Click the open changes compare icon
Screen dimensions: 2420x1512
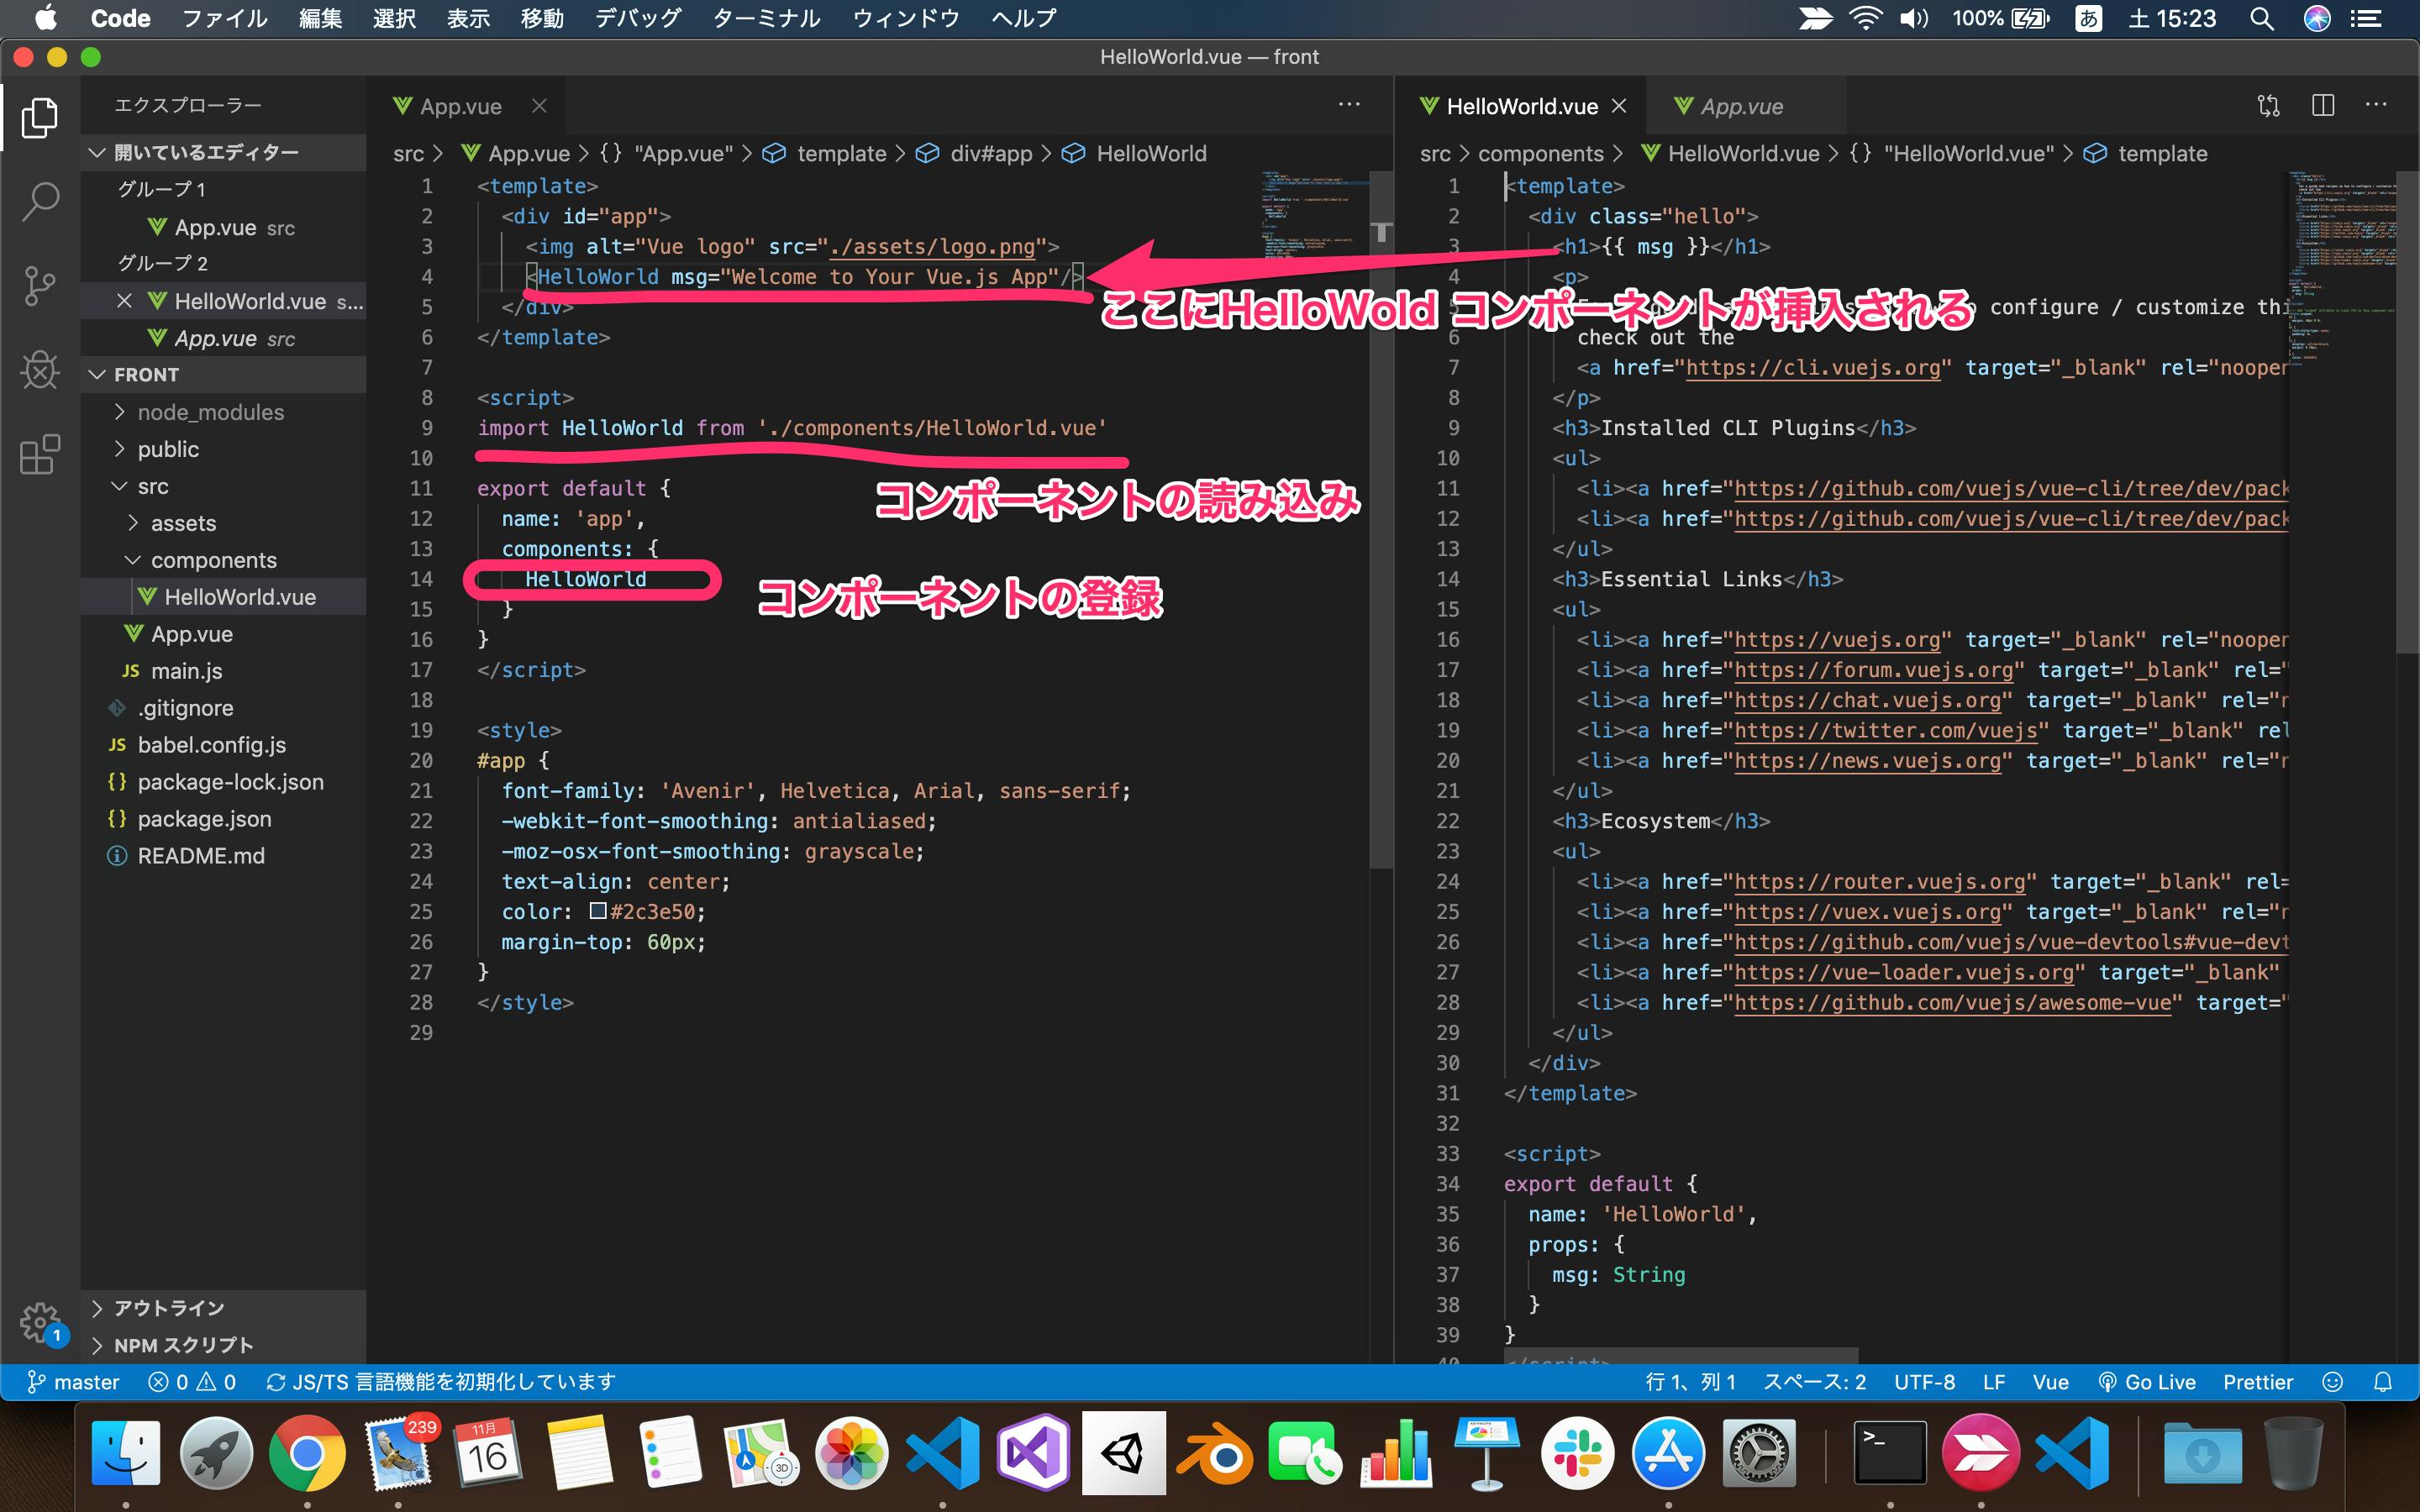click(x=2268, y=106)
